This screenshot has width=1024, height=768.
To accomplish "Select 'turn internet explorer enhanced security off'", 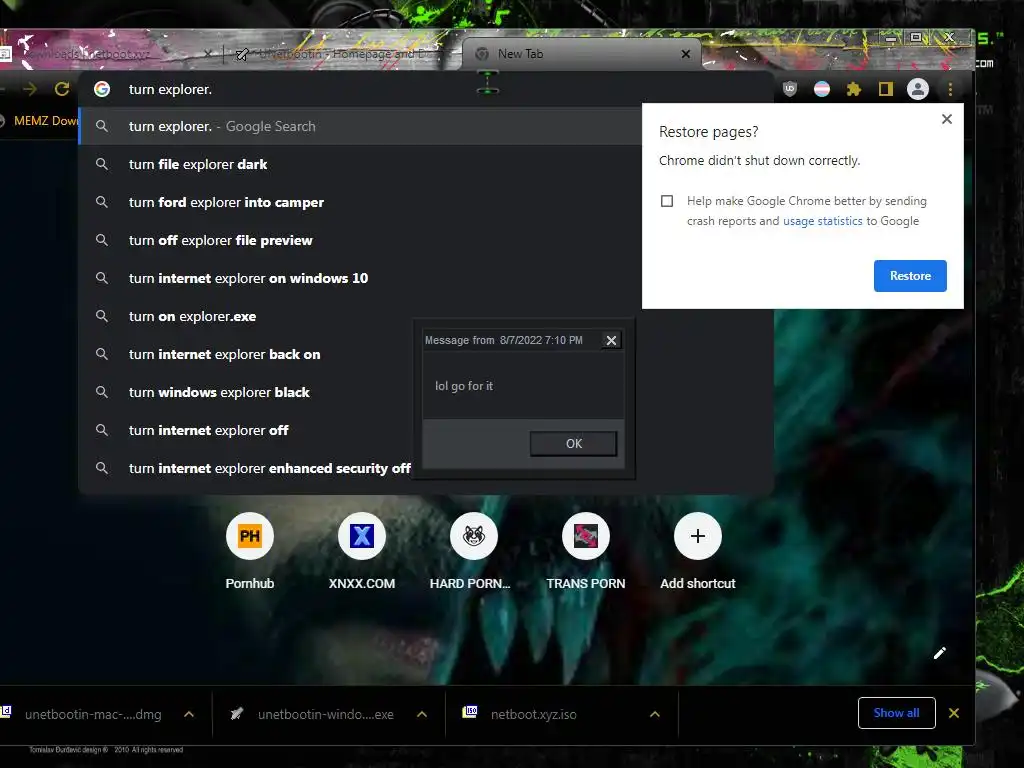I will click(246, 468).
